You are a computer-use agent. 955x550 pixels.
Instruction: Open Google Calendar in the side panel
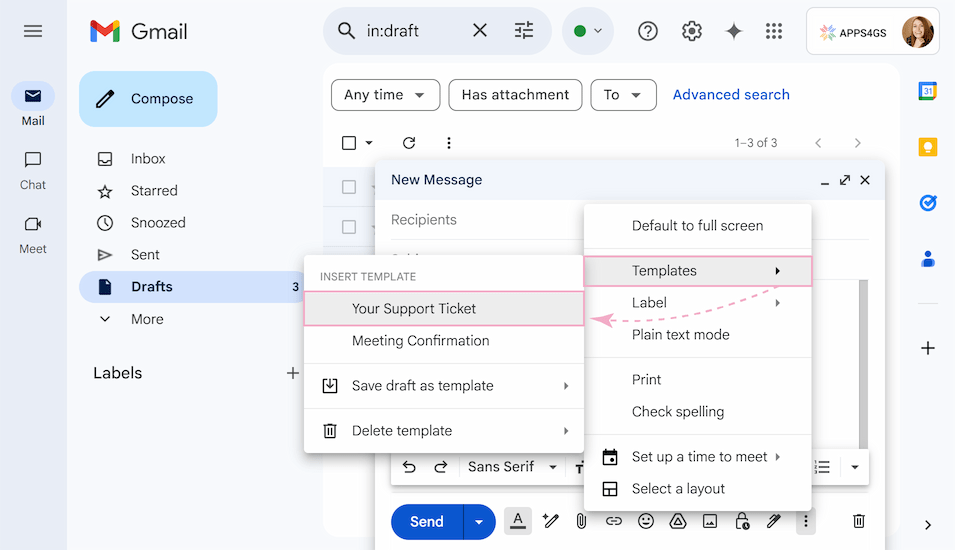(x=927, y=92)
